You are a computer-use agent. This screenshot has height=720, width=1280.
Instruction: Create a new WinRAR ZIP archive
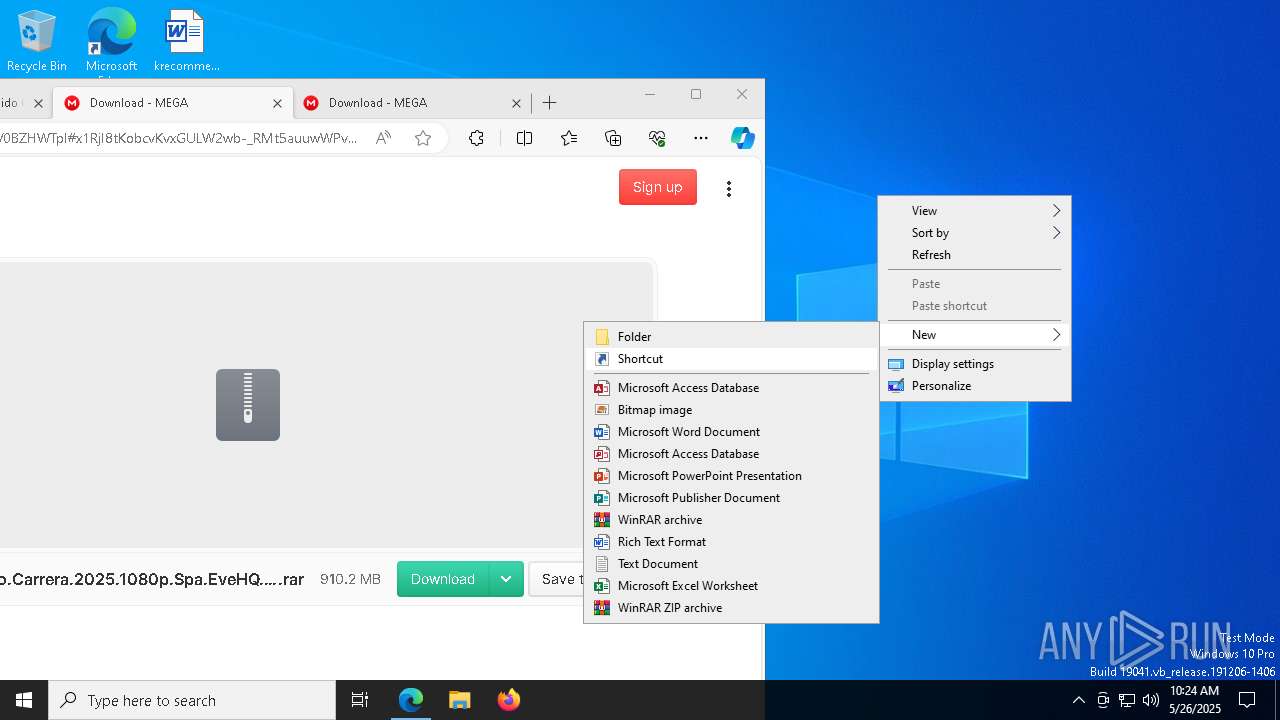pos(731,607)
